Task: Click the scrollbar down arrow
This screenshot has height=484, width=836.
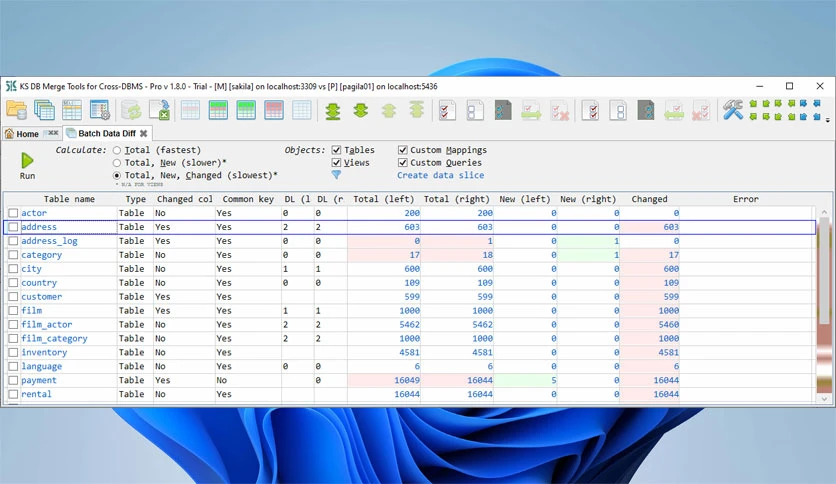Action: coord(824,398)
